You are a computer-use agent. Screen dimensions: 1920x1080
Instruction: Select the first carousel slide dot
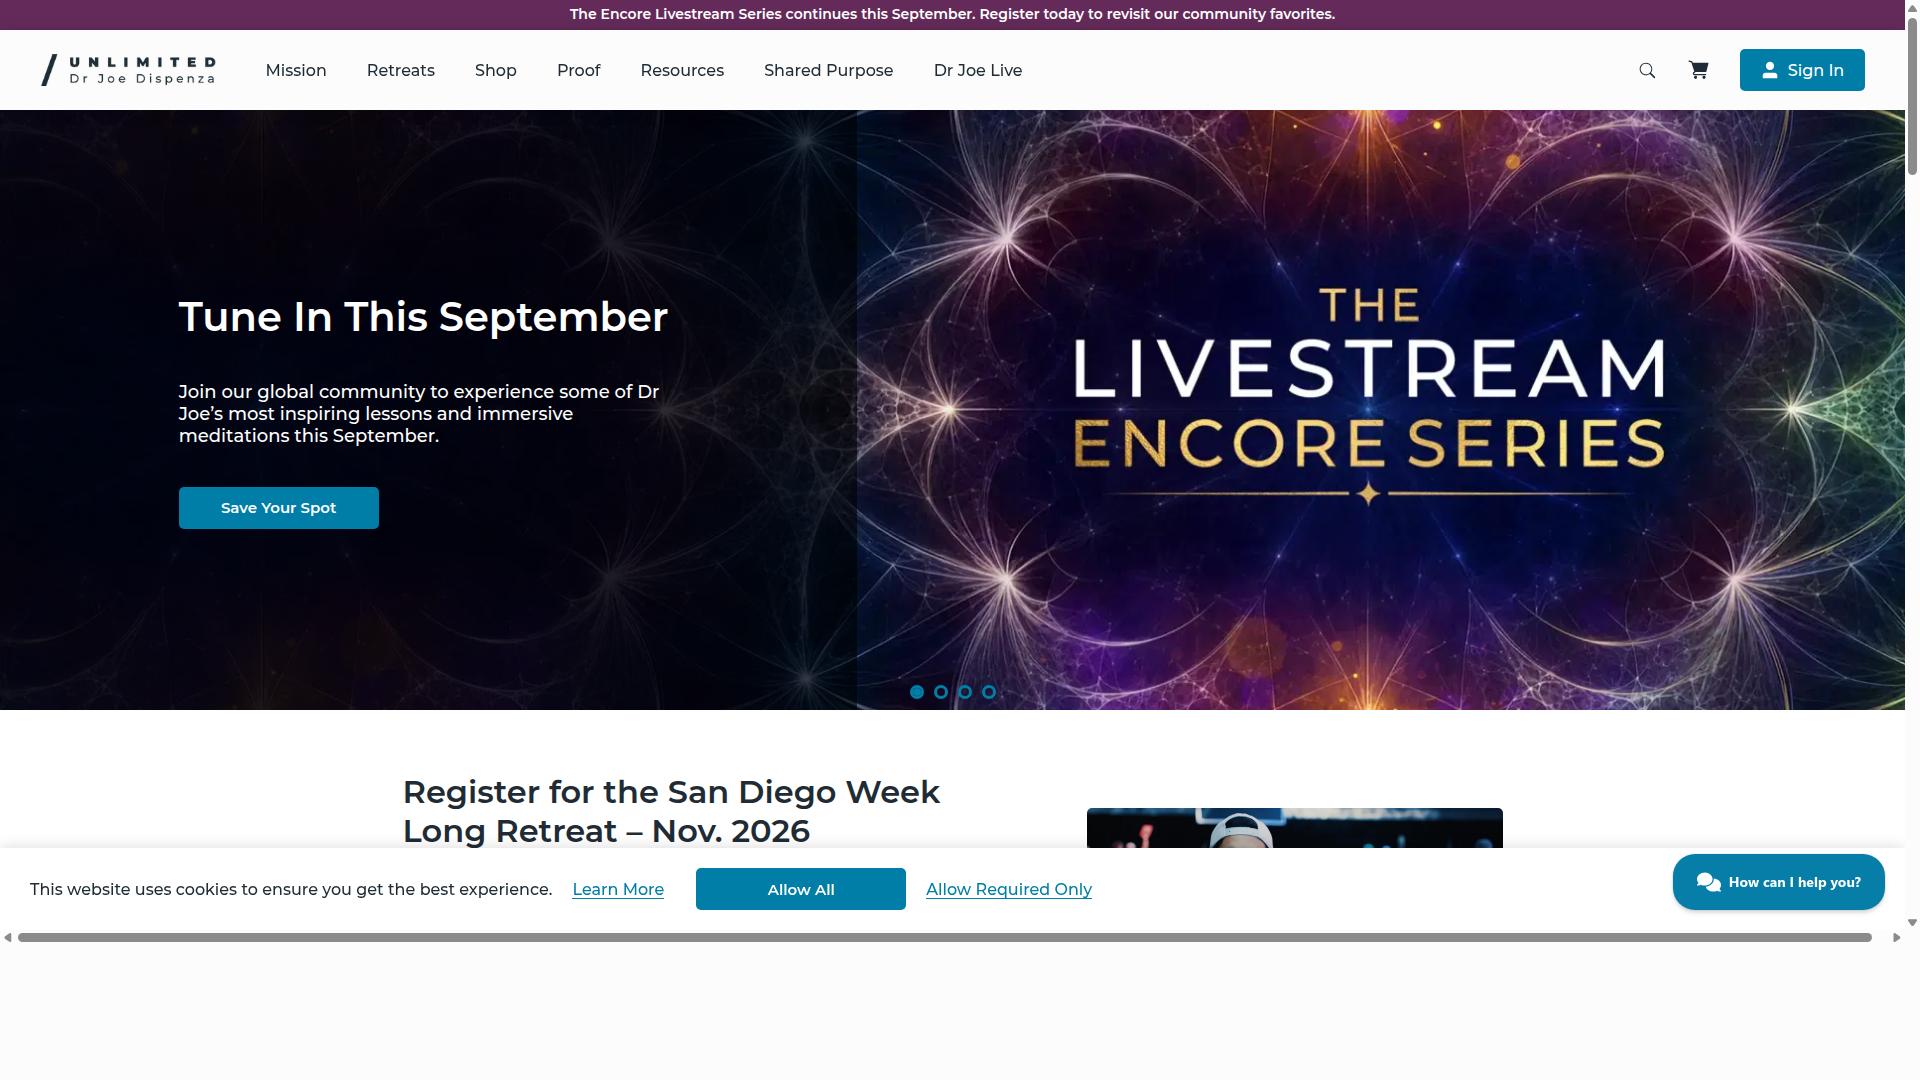point(917,692)
